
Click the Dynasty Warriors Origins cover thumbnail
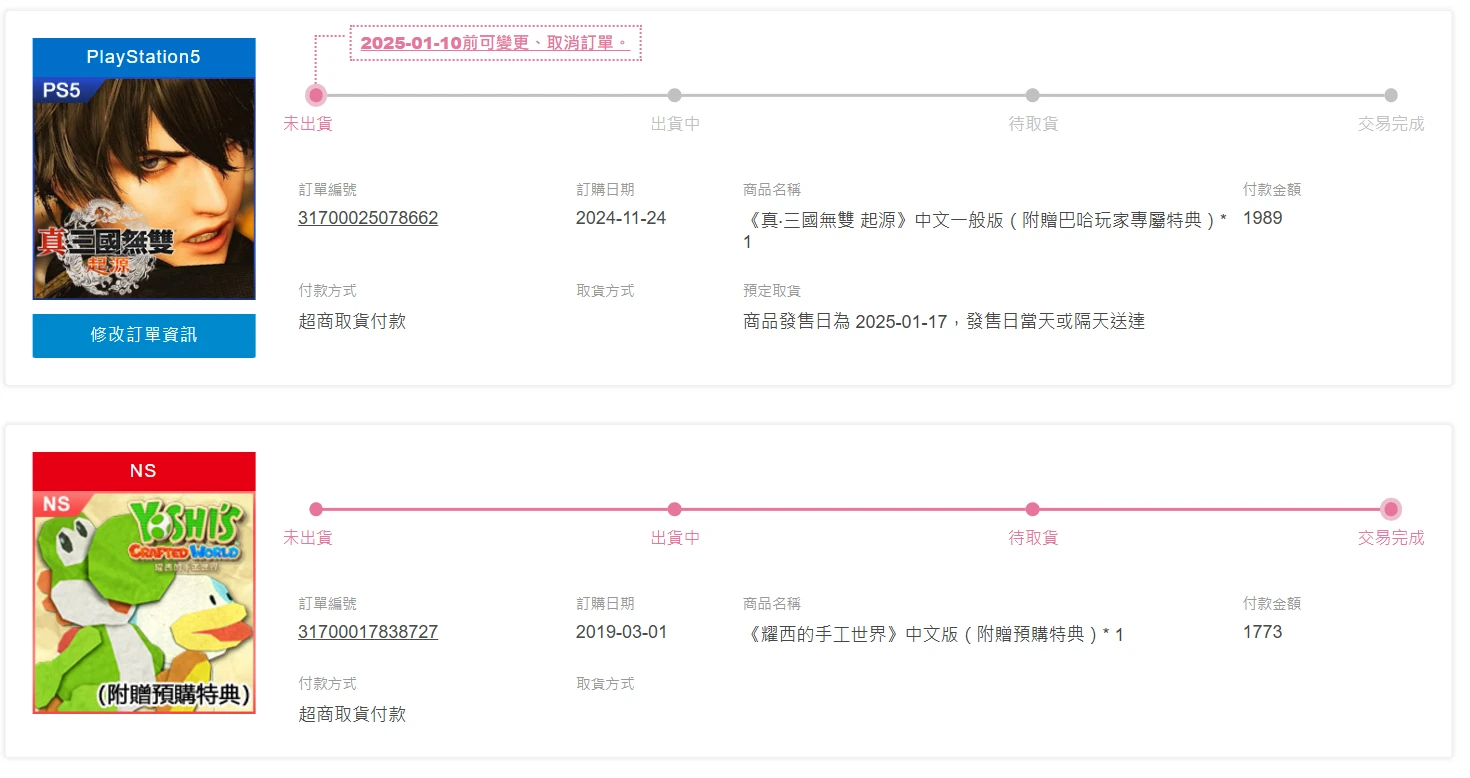(x=144, y=188)
